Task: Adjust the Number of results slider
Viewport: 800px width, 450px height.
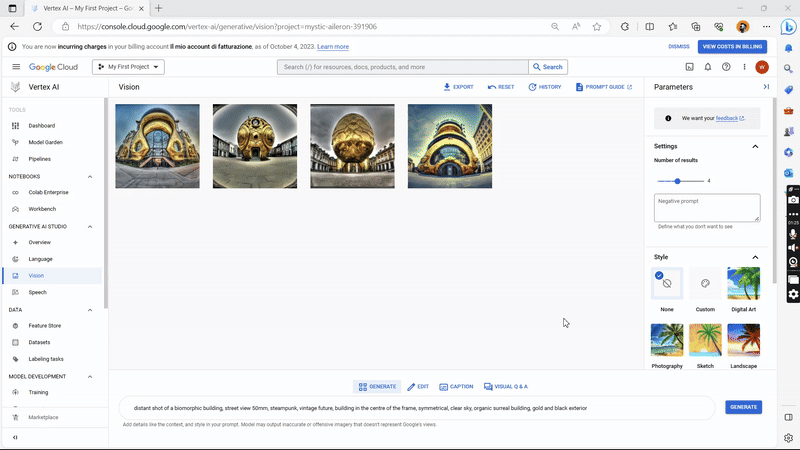Action: click(x=678, y=181)
